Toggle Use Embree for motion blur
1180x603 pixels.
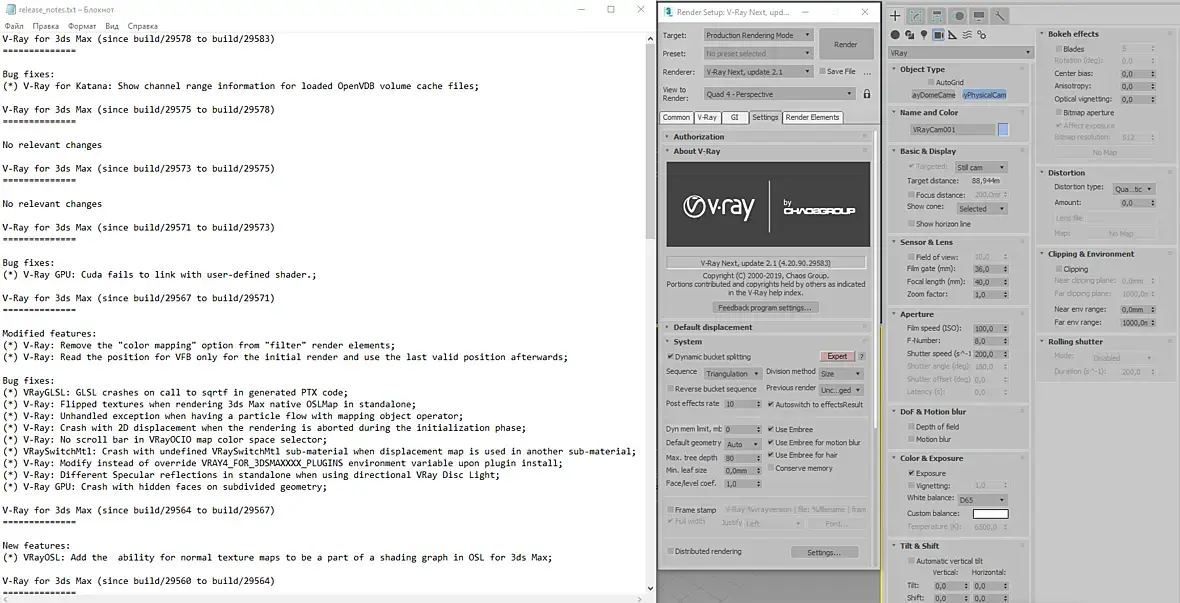pyautogui.click(x=770, y=443)
